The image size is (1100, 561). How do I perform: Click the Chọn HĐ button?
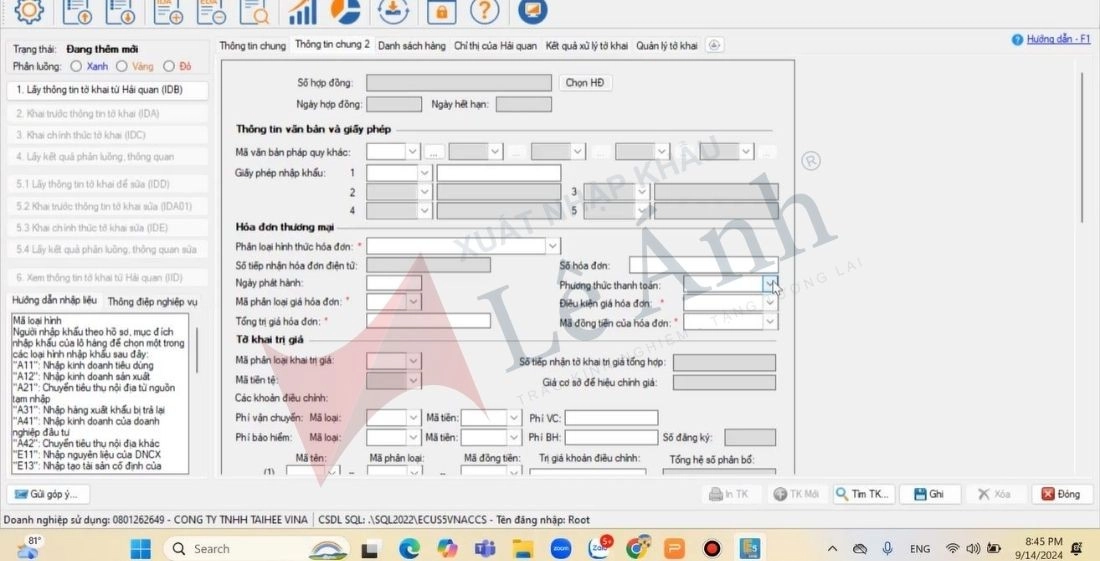[585, 83]
